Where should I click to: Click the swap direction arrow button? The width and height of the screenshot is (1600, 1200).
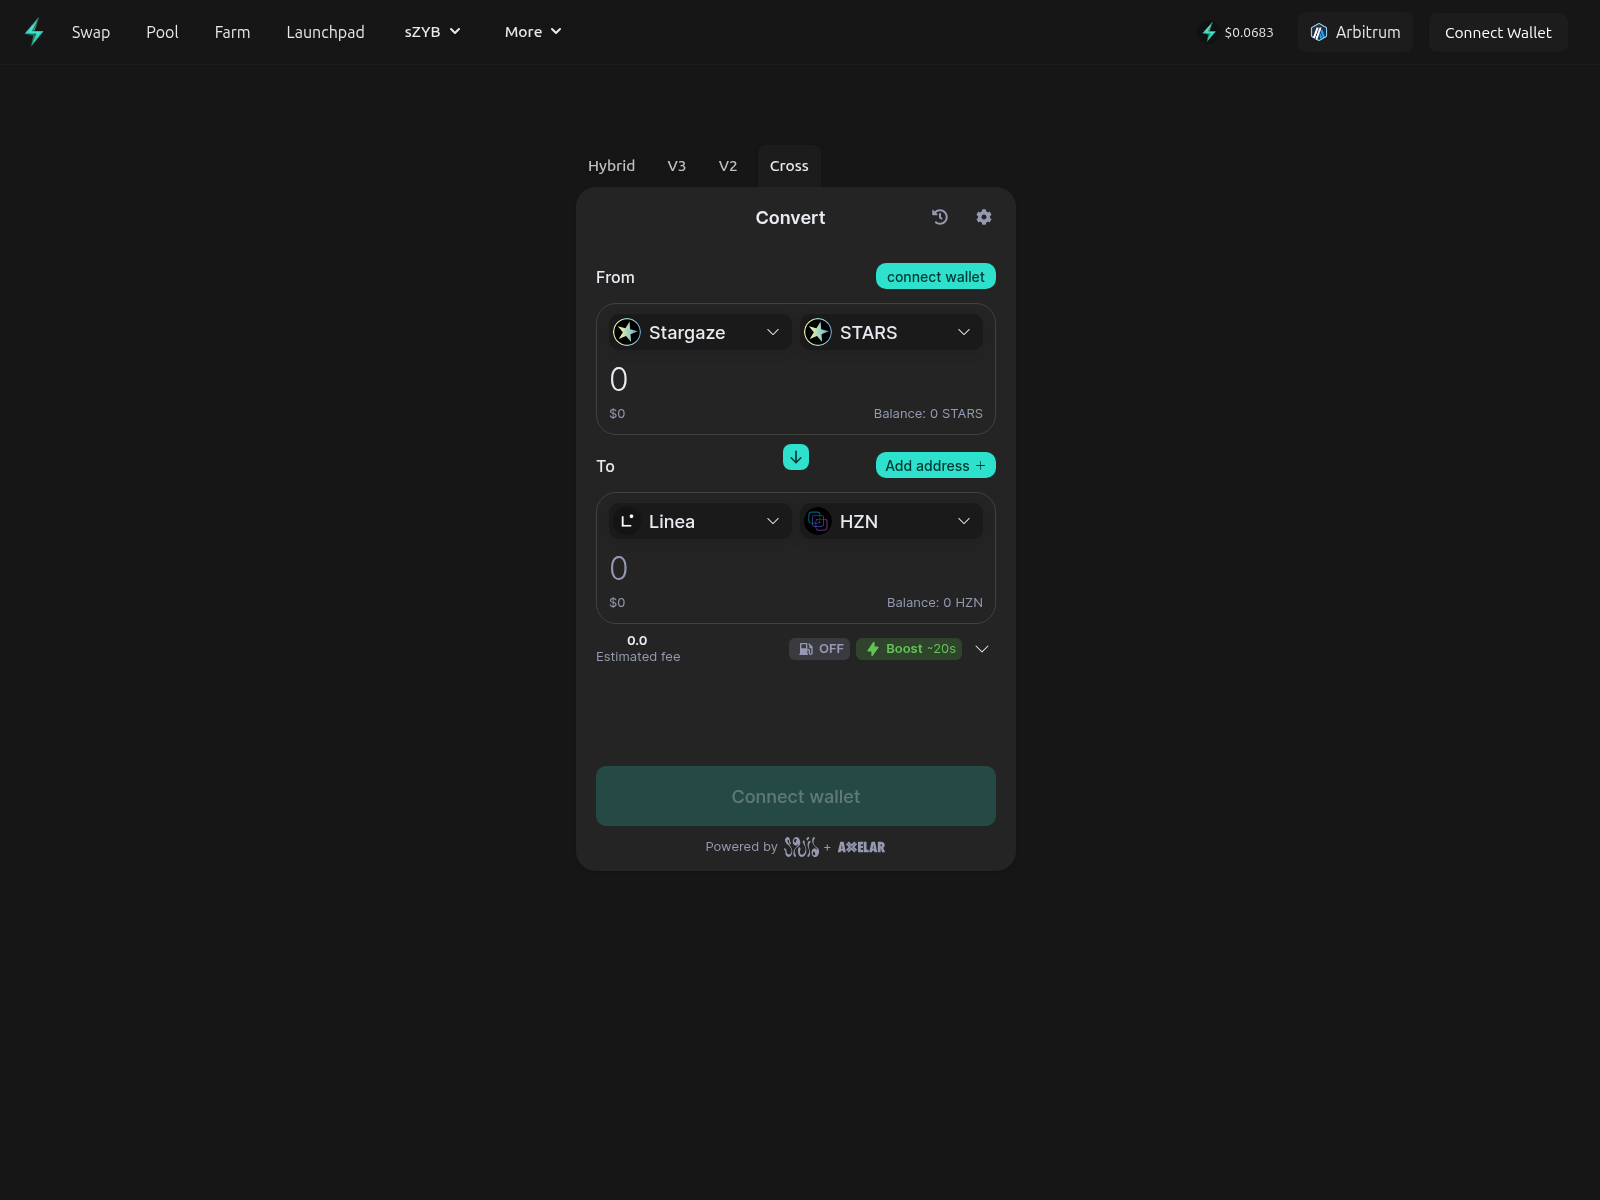796,457
